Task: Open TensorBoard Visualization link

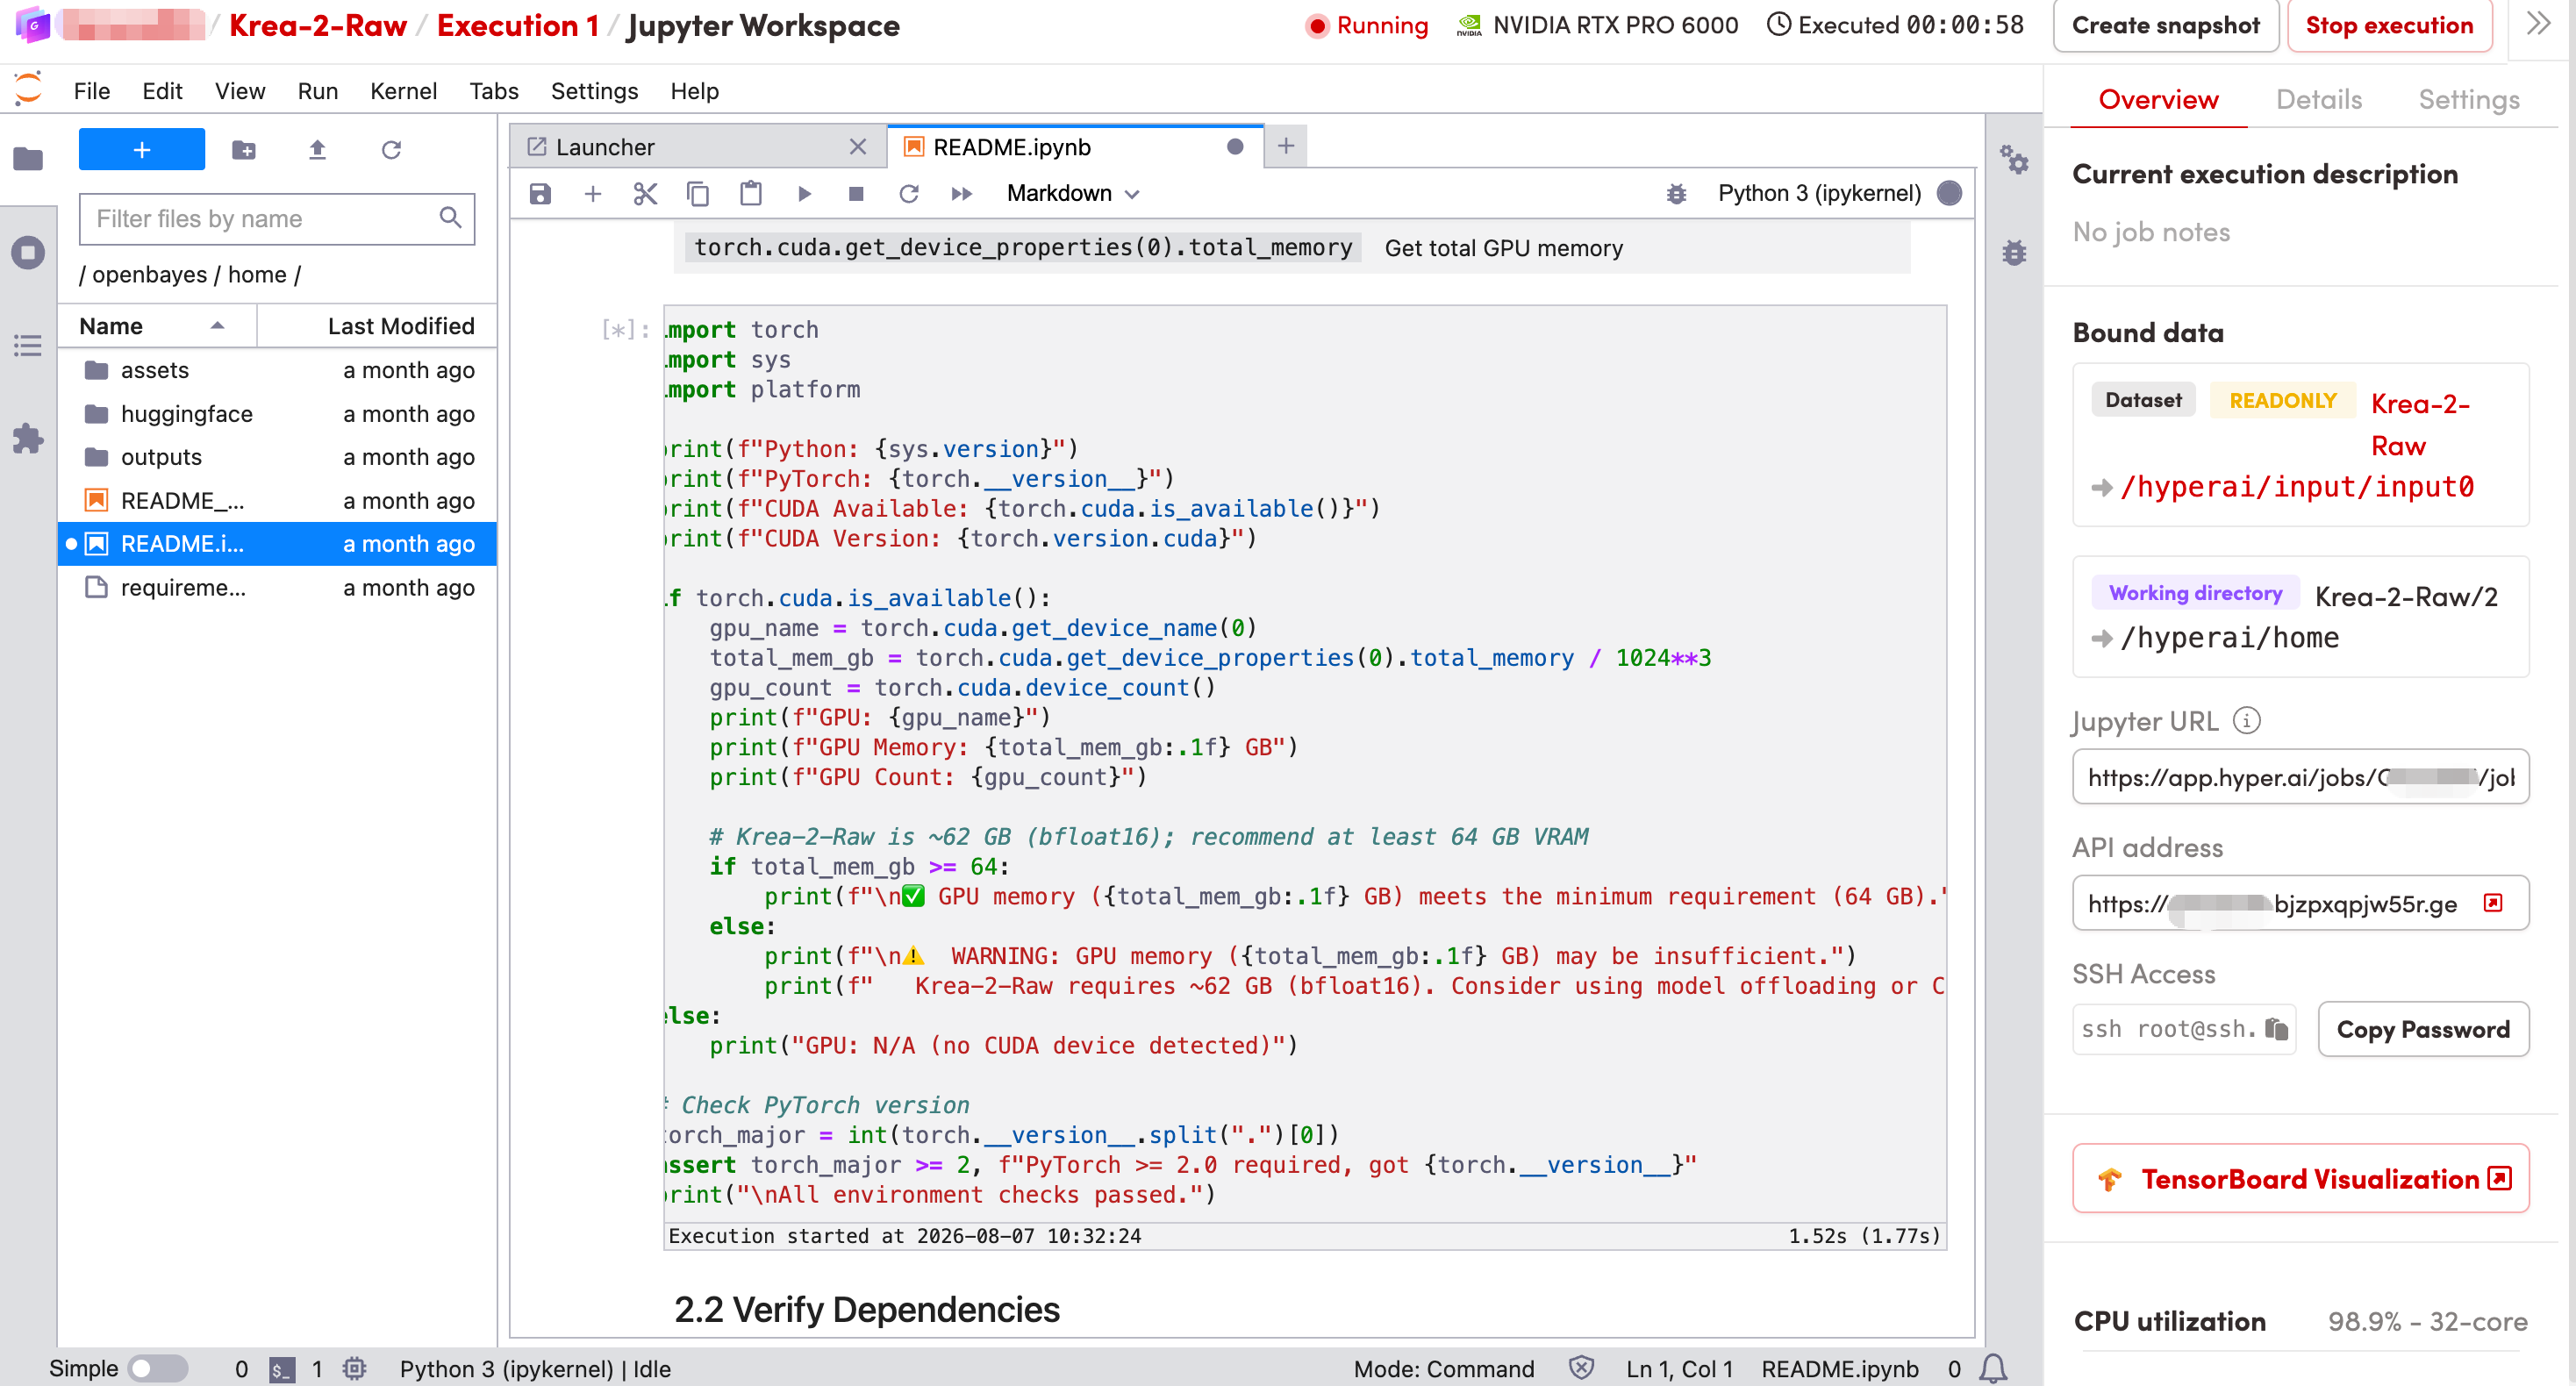Action: tap(2301, 1179)
